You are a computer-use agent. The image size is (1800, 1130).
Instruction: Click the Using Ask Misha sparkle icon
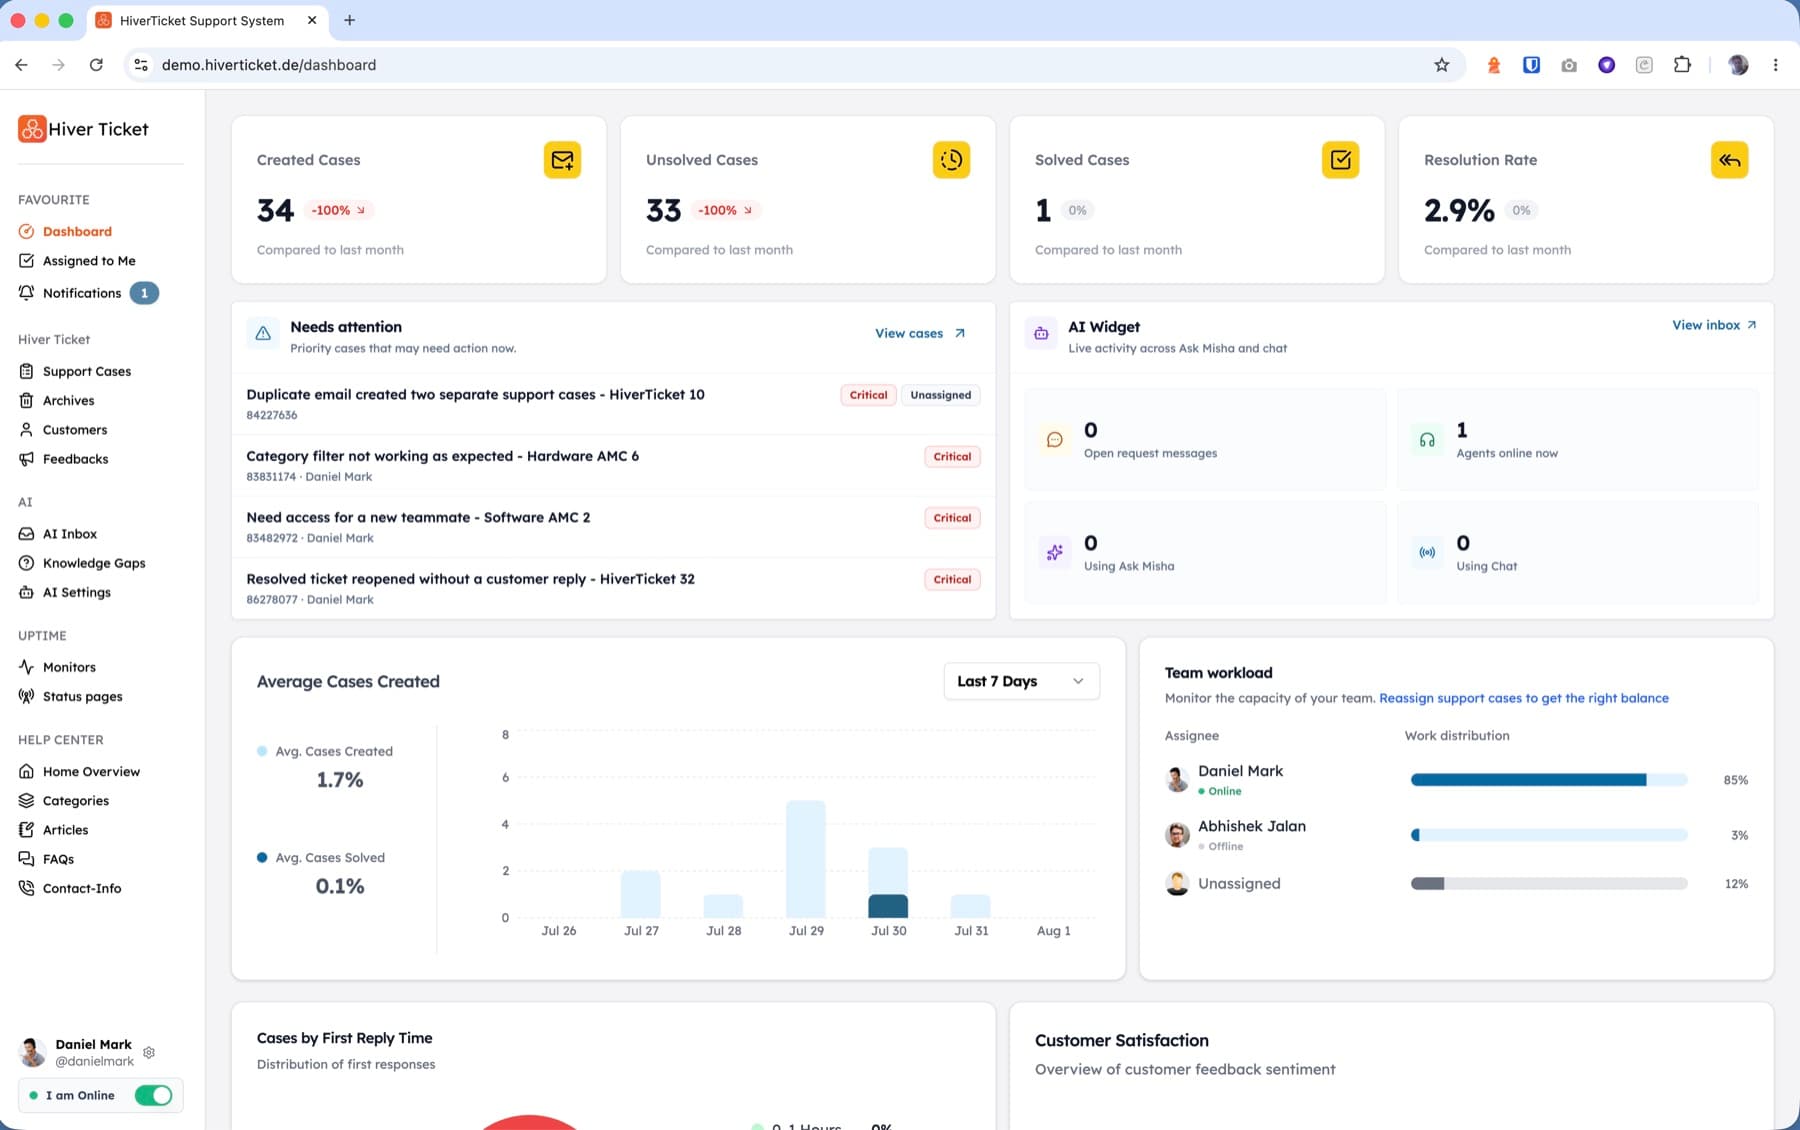pyautogui.click(x=1054, y=552)
